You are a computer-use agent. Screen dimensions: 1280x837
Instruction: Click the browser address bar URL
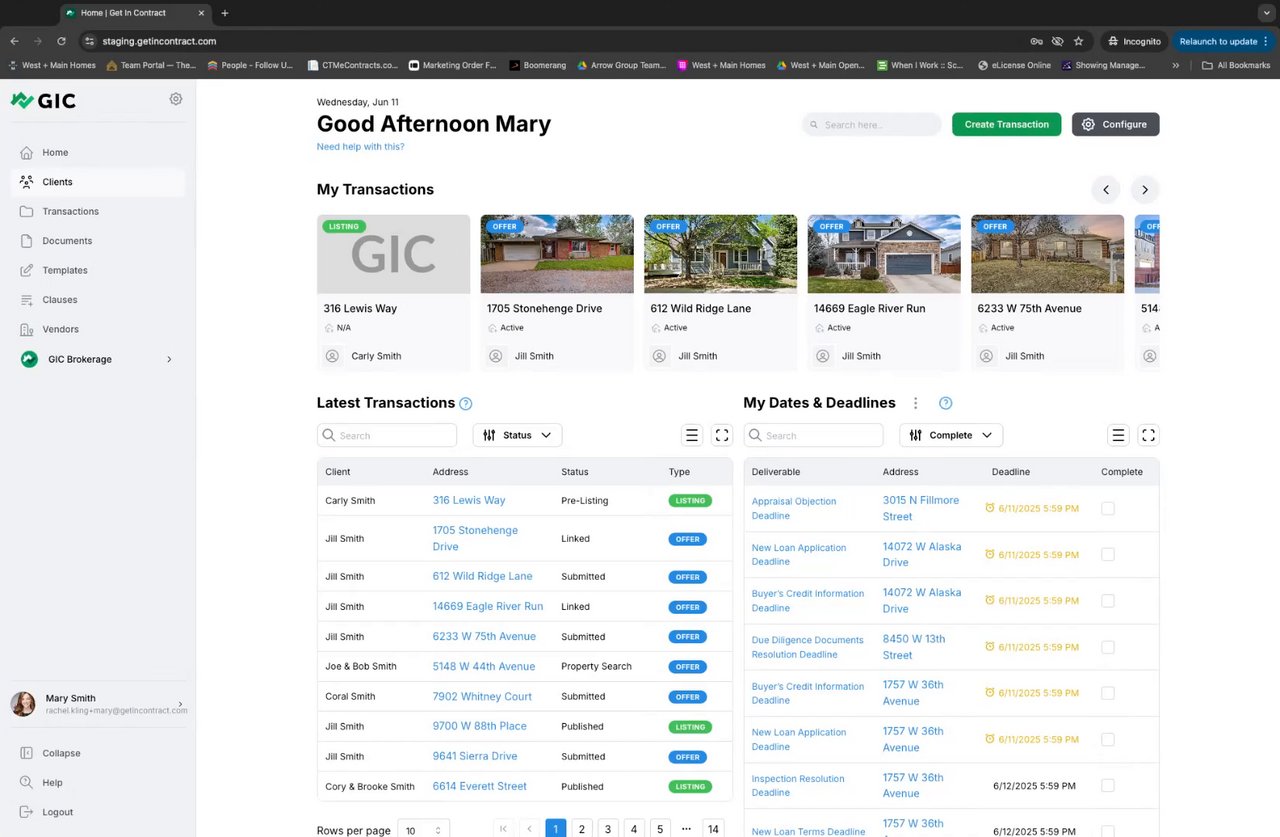[159, 41]
